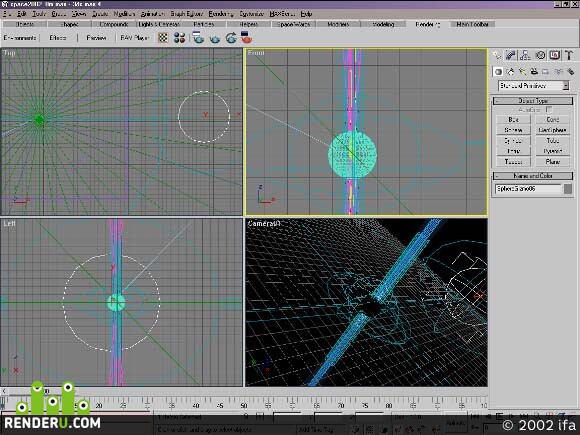
Task: Click the Quick Render teapot icon
Action: (x=215, y=38)
